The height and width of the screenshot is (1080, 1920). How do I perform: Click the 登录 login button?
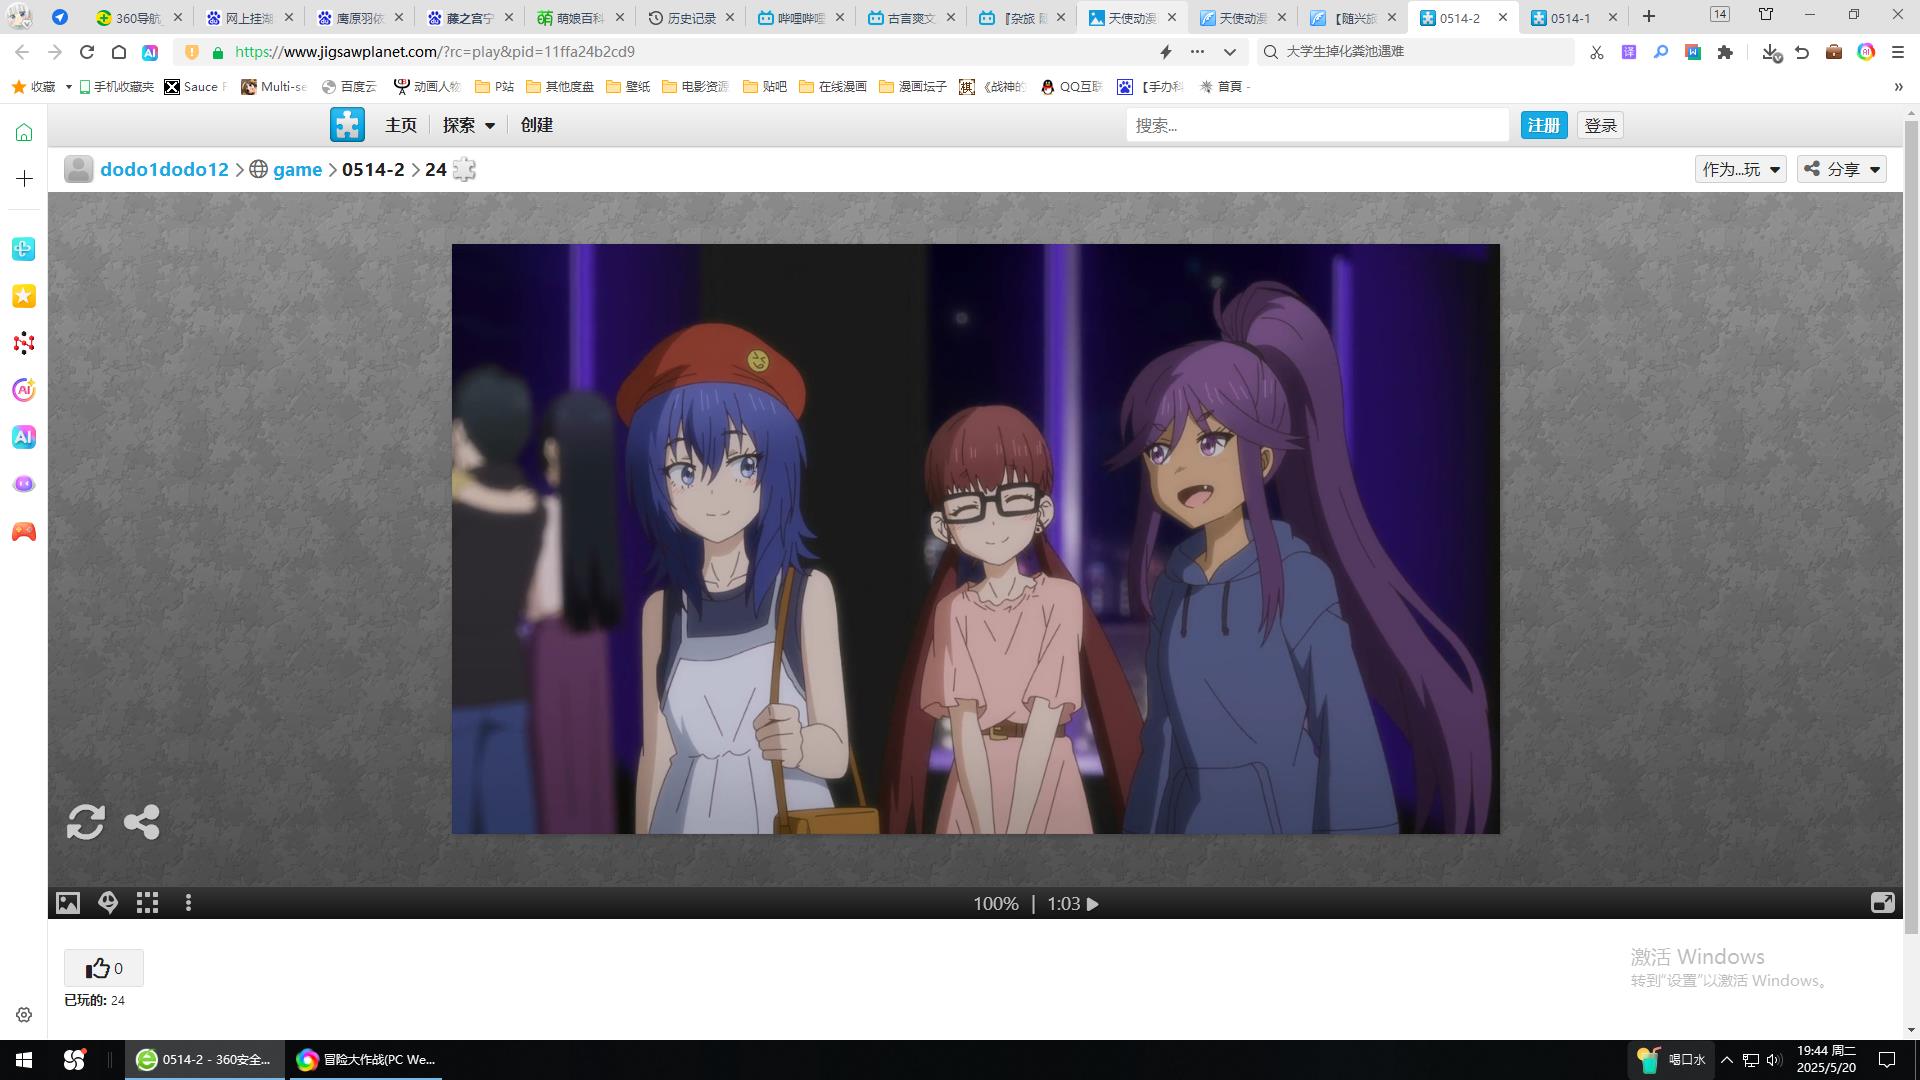[1601, 125]
